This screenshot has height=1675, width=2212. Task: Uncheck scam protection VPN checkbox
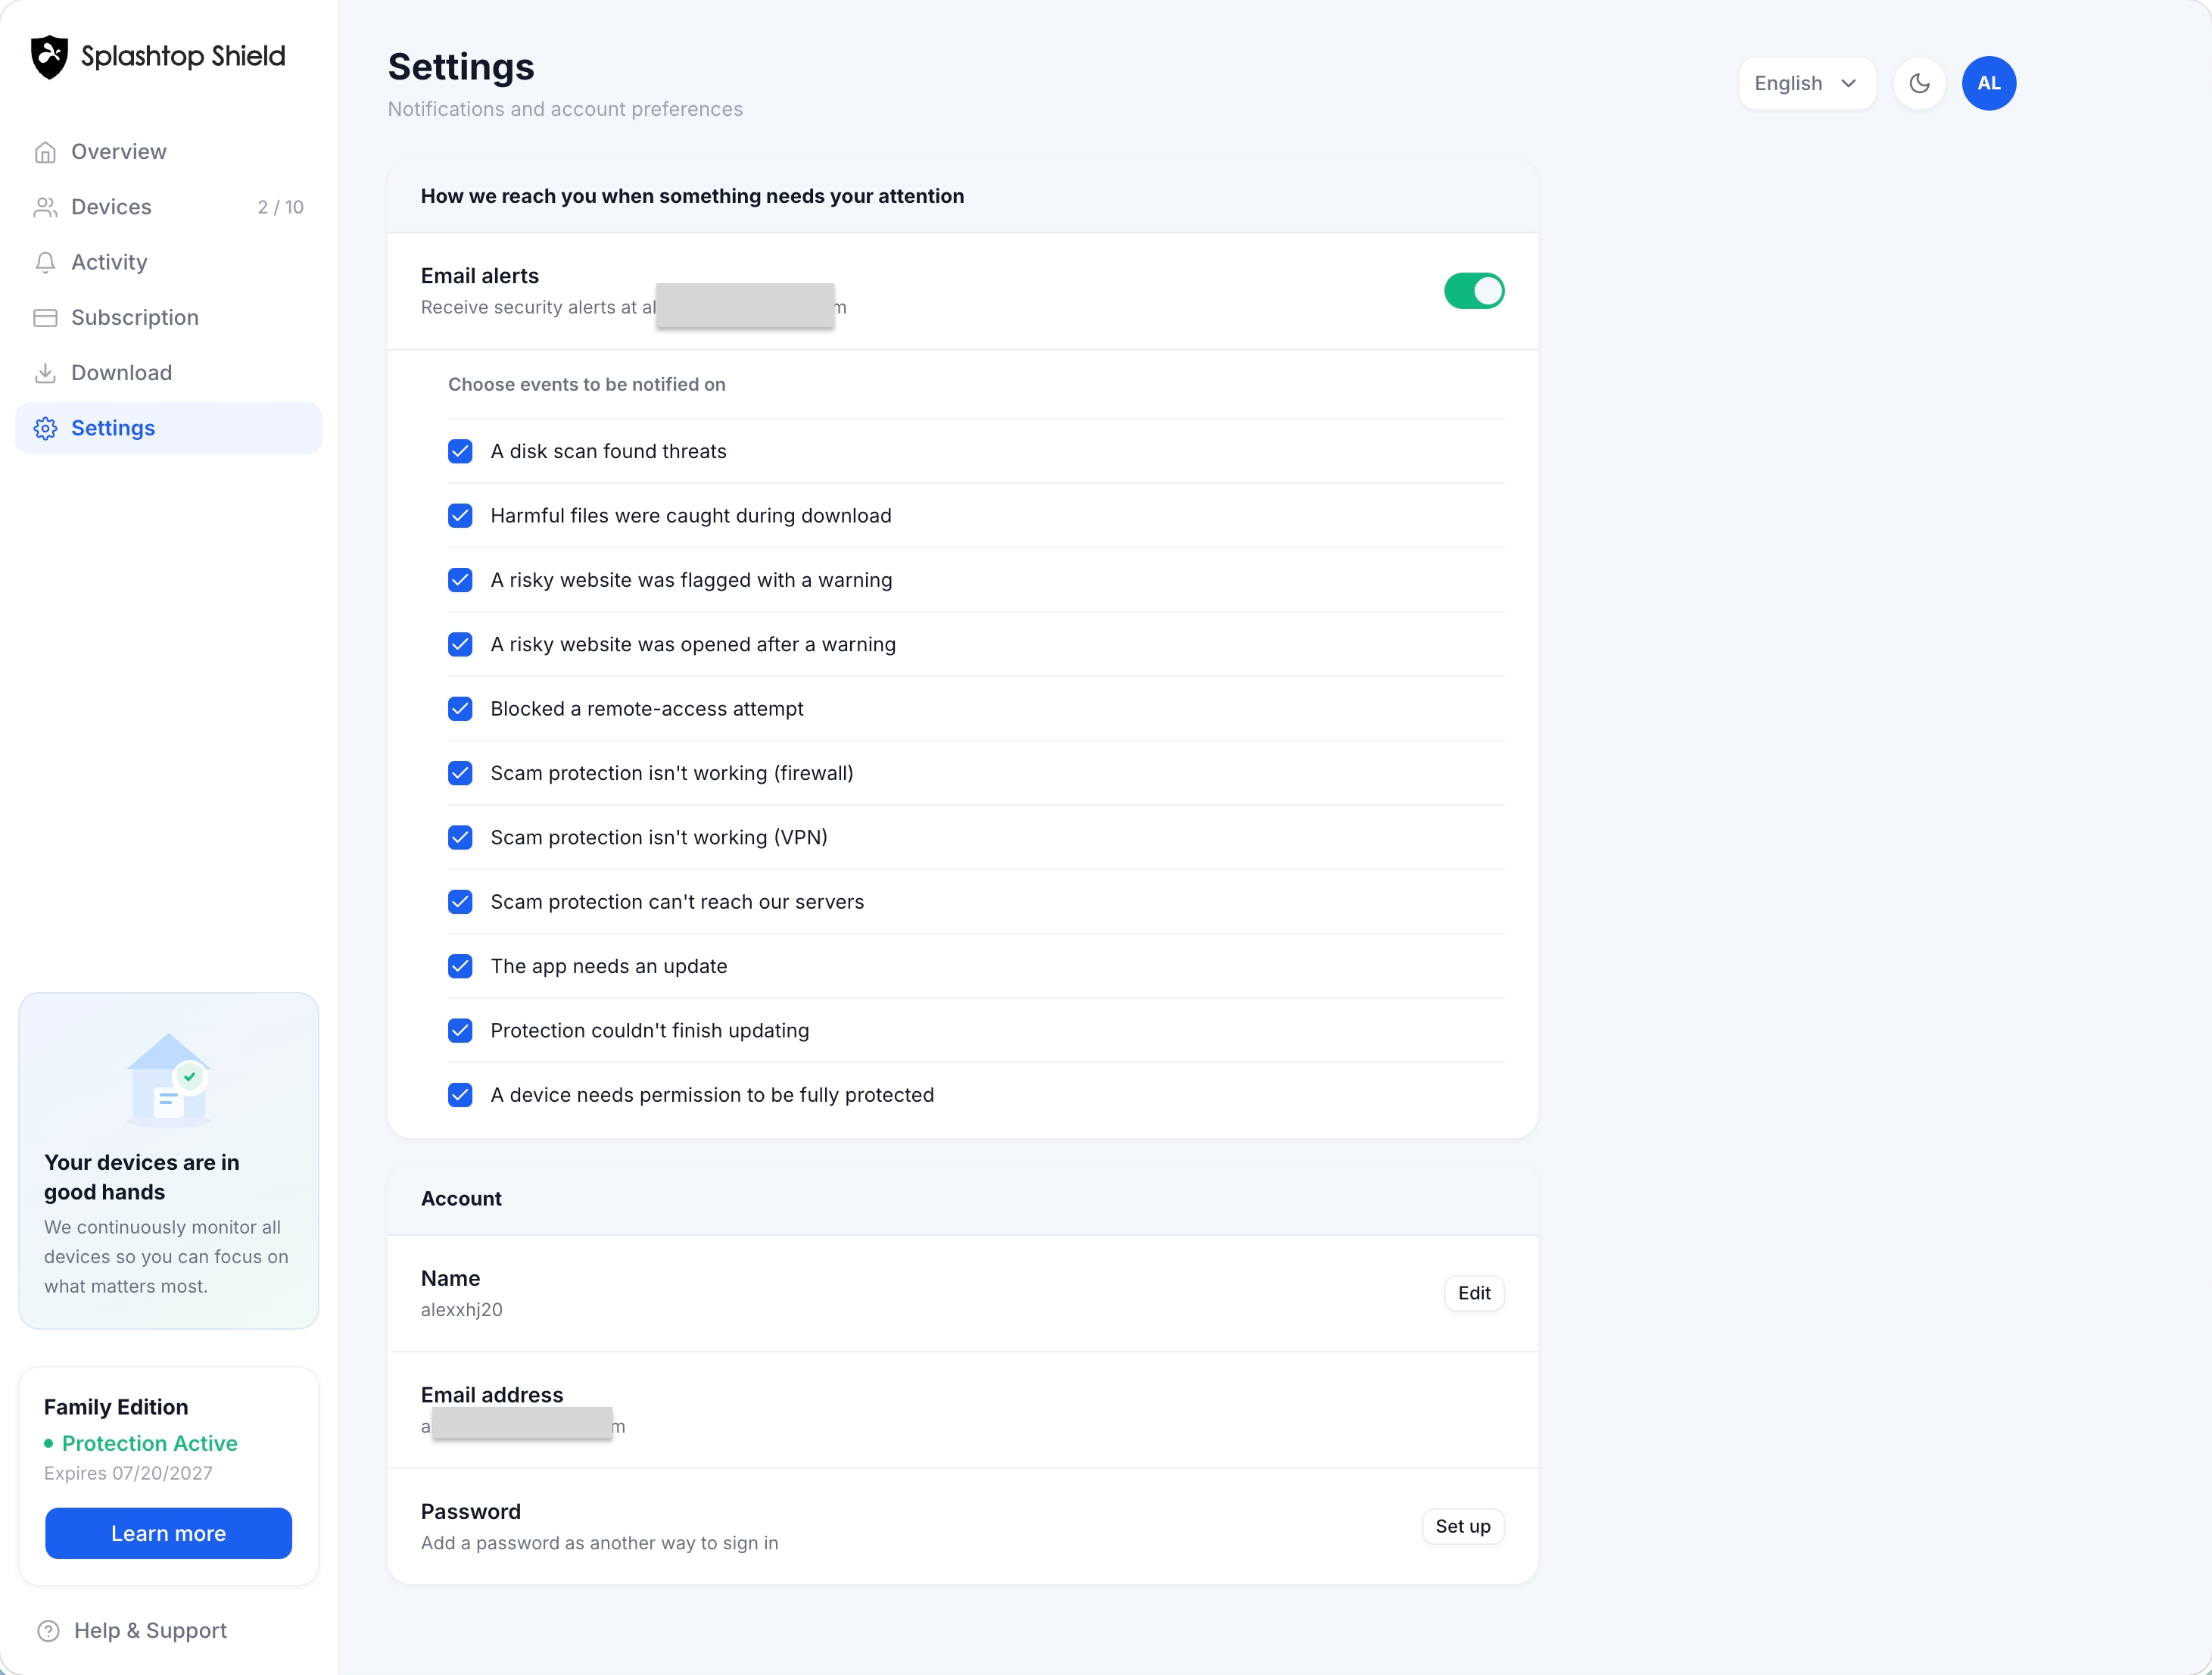(460, 837)
